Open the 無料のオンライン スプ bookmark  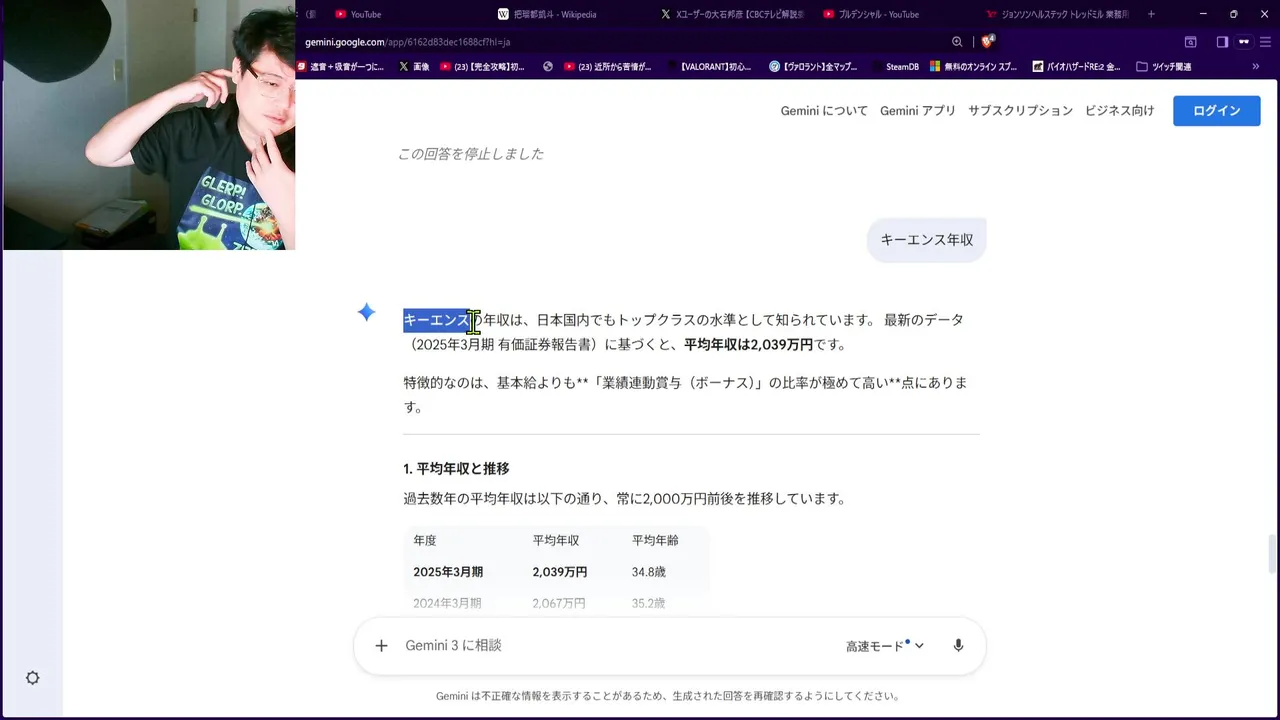pos(973,67)
